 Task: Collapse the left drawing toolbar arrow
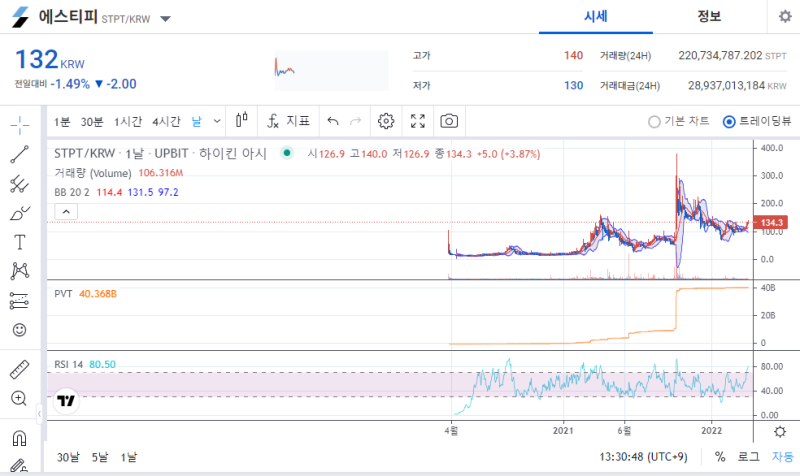pos(39,414)
